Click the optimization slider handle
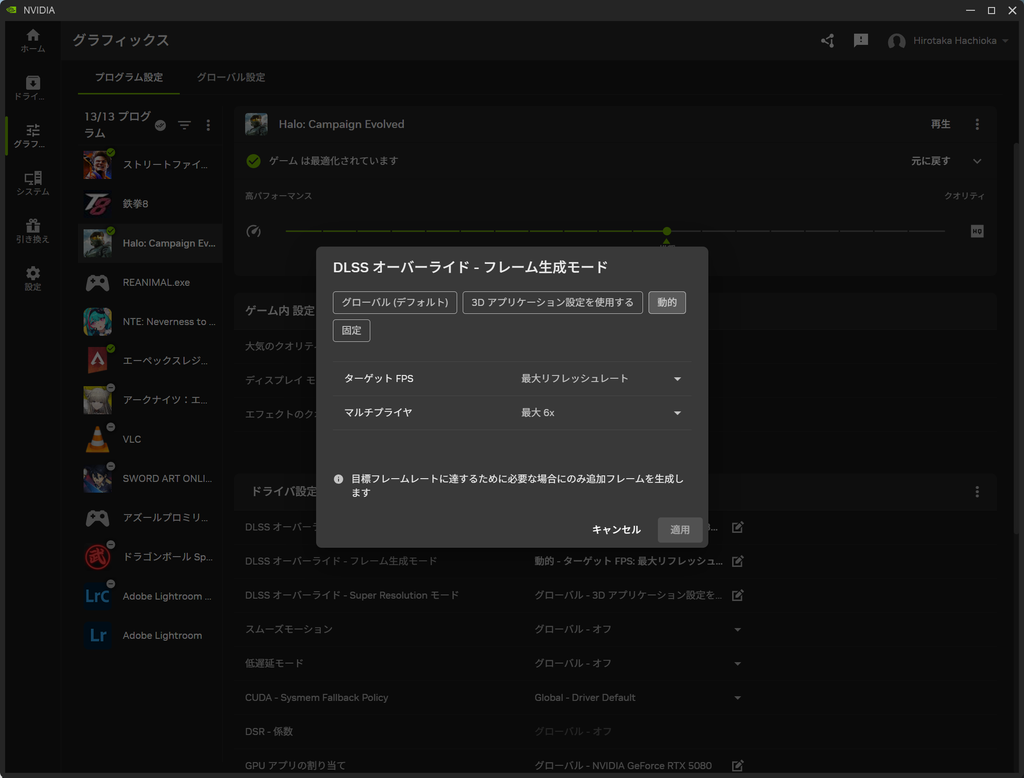This screenshot has height=778, width=1024. click(x=667, y=231)
